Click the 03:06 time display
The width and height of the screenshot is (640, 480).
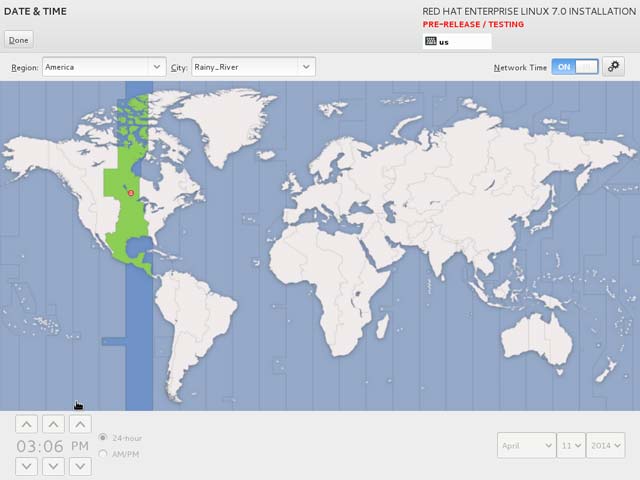(40, 446)
